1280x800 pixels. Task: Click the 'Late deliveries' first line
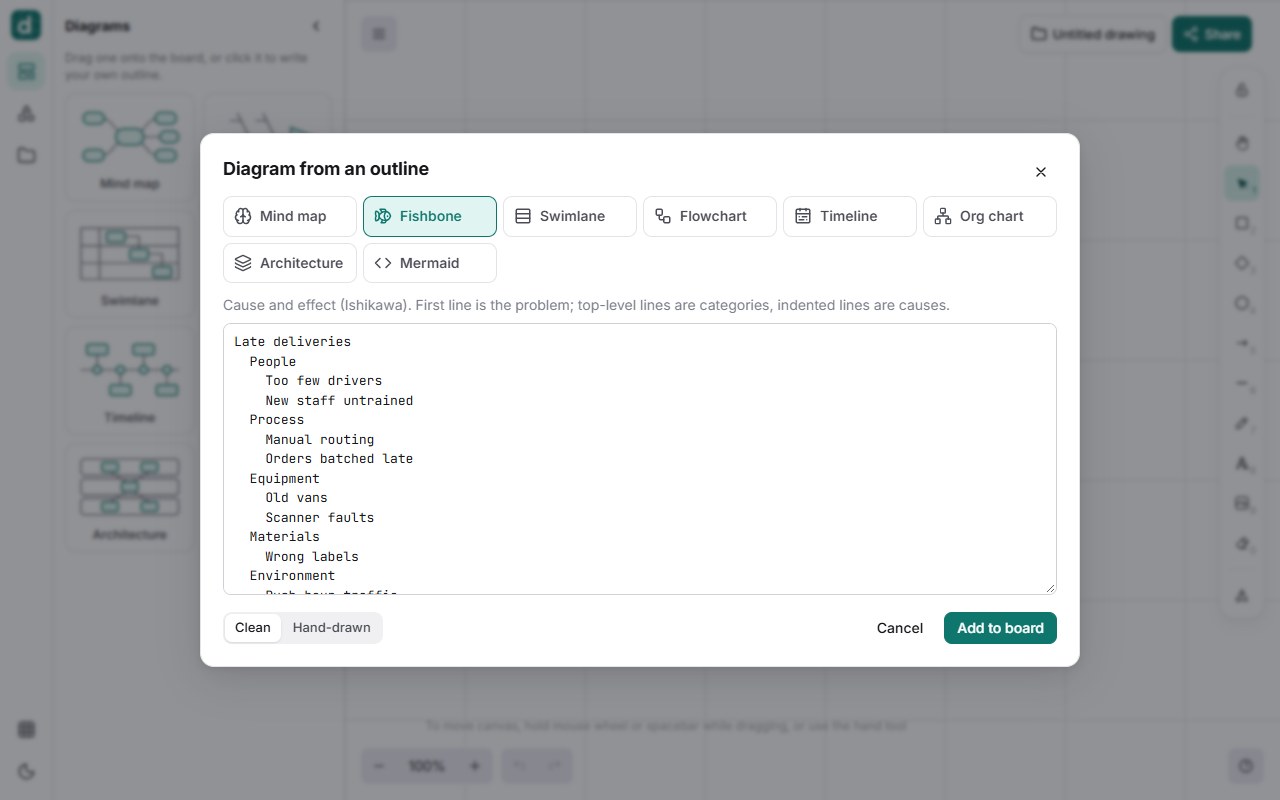point(292,342)
